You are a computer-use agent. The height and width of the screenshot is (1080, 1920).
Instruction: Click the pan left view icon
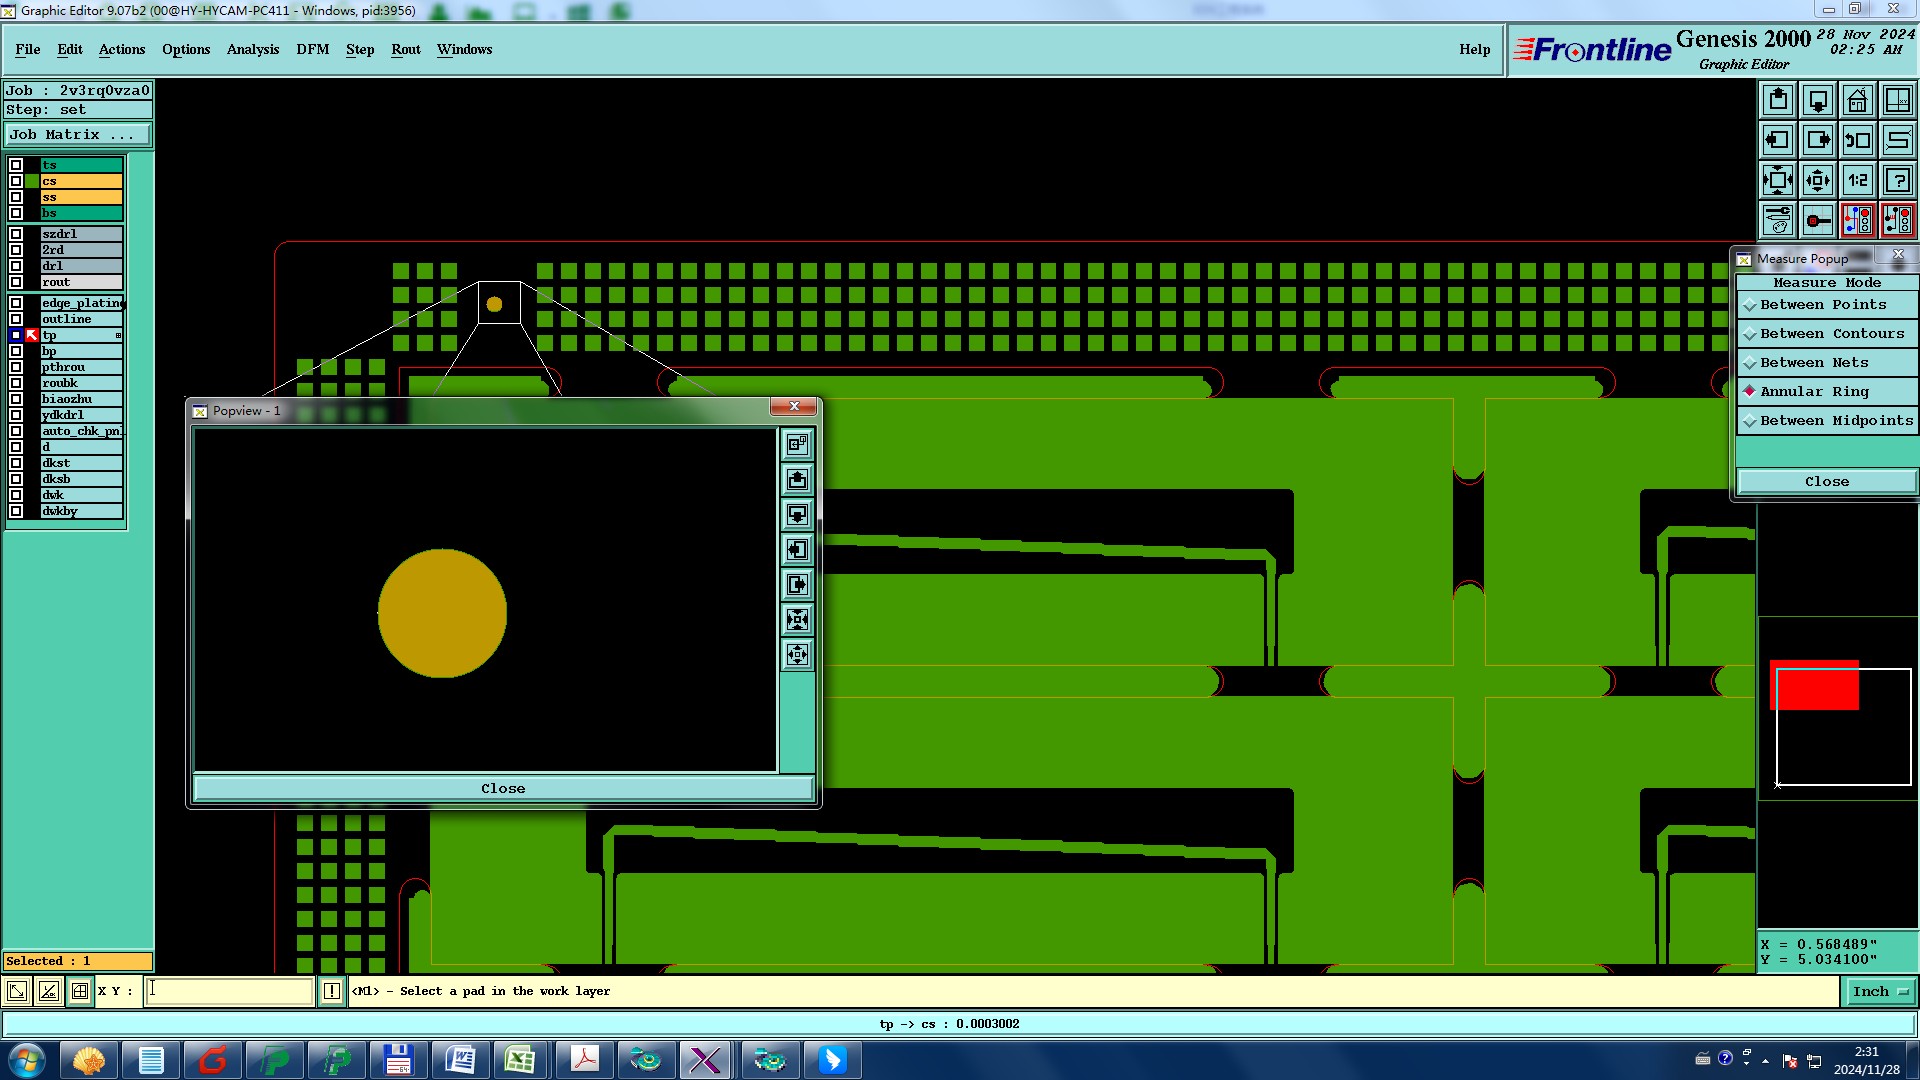click(x=1778, y=140)
